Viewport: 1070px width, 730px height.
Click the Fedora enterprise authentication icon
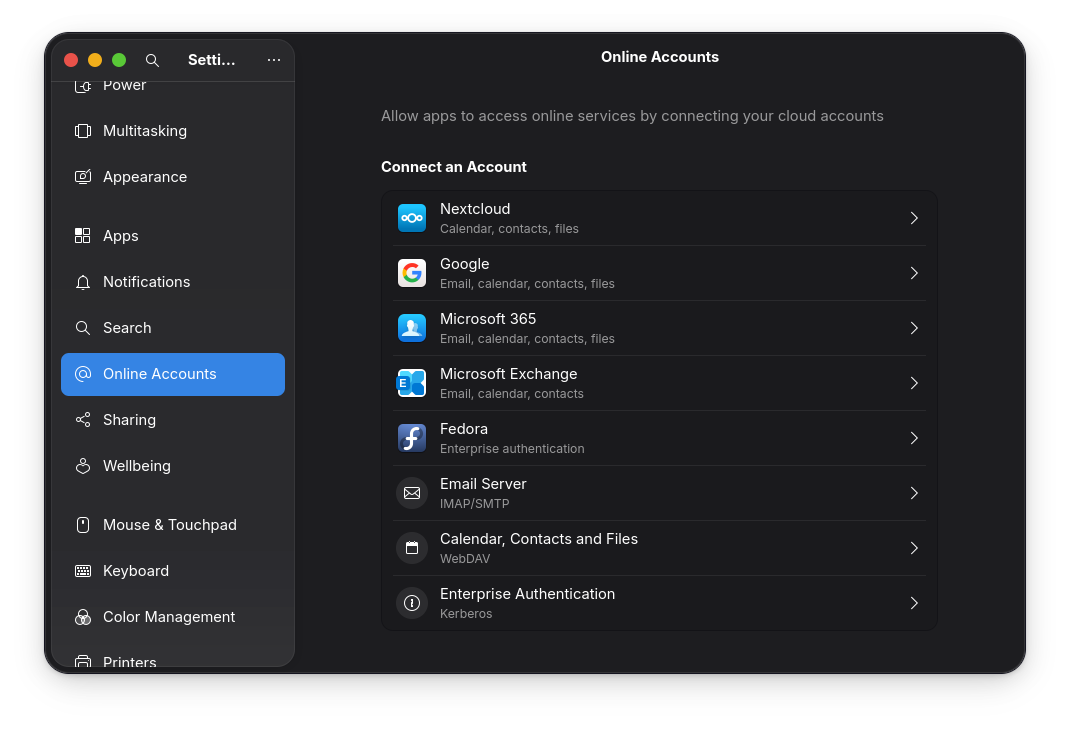point(412,437)
